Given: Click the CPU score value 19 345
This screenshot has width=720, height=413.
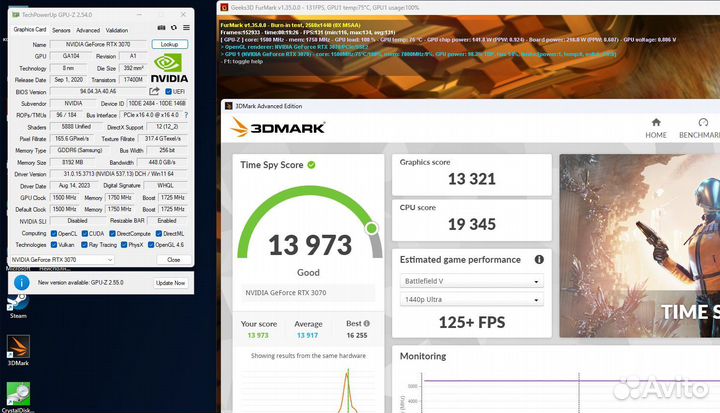Looking at the screenshot, I should pyautogui.click(x=472, y=224).
